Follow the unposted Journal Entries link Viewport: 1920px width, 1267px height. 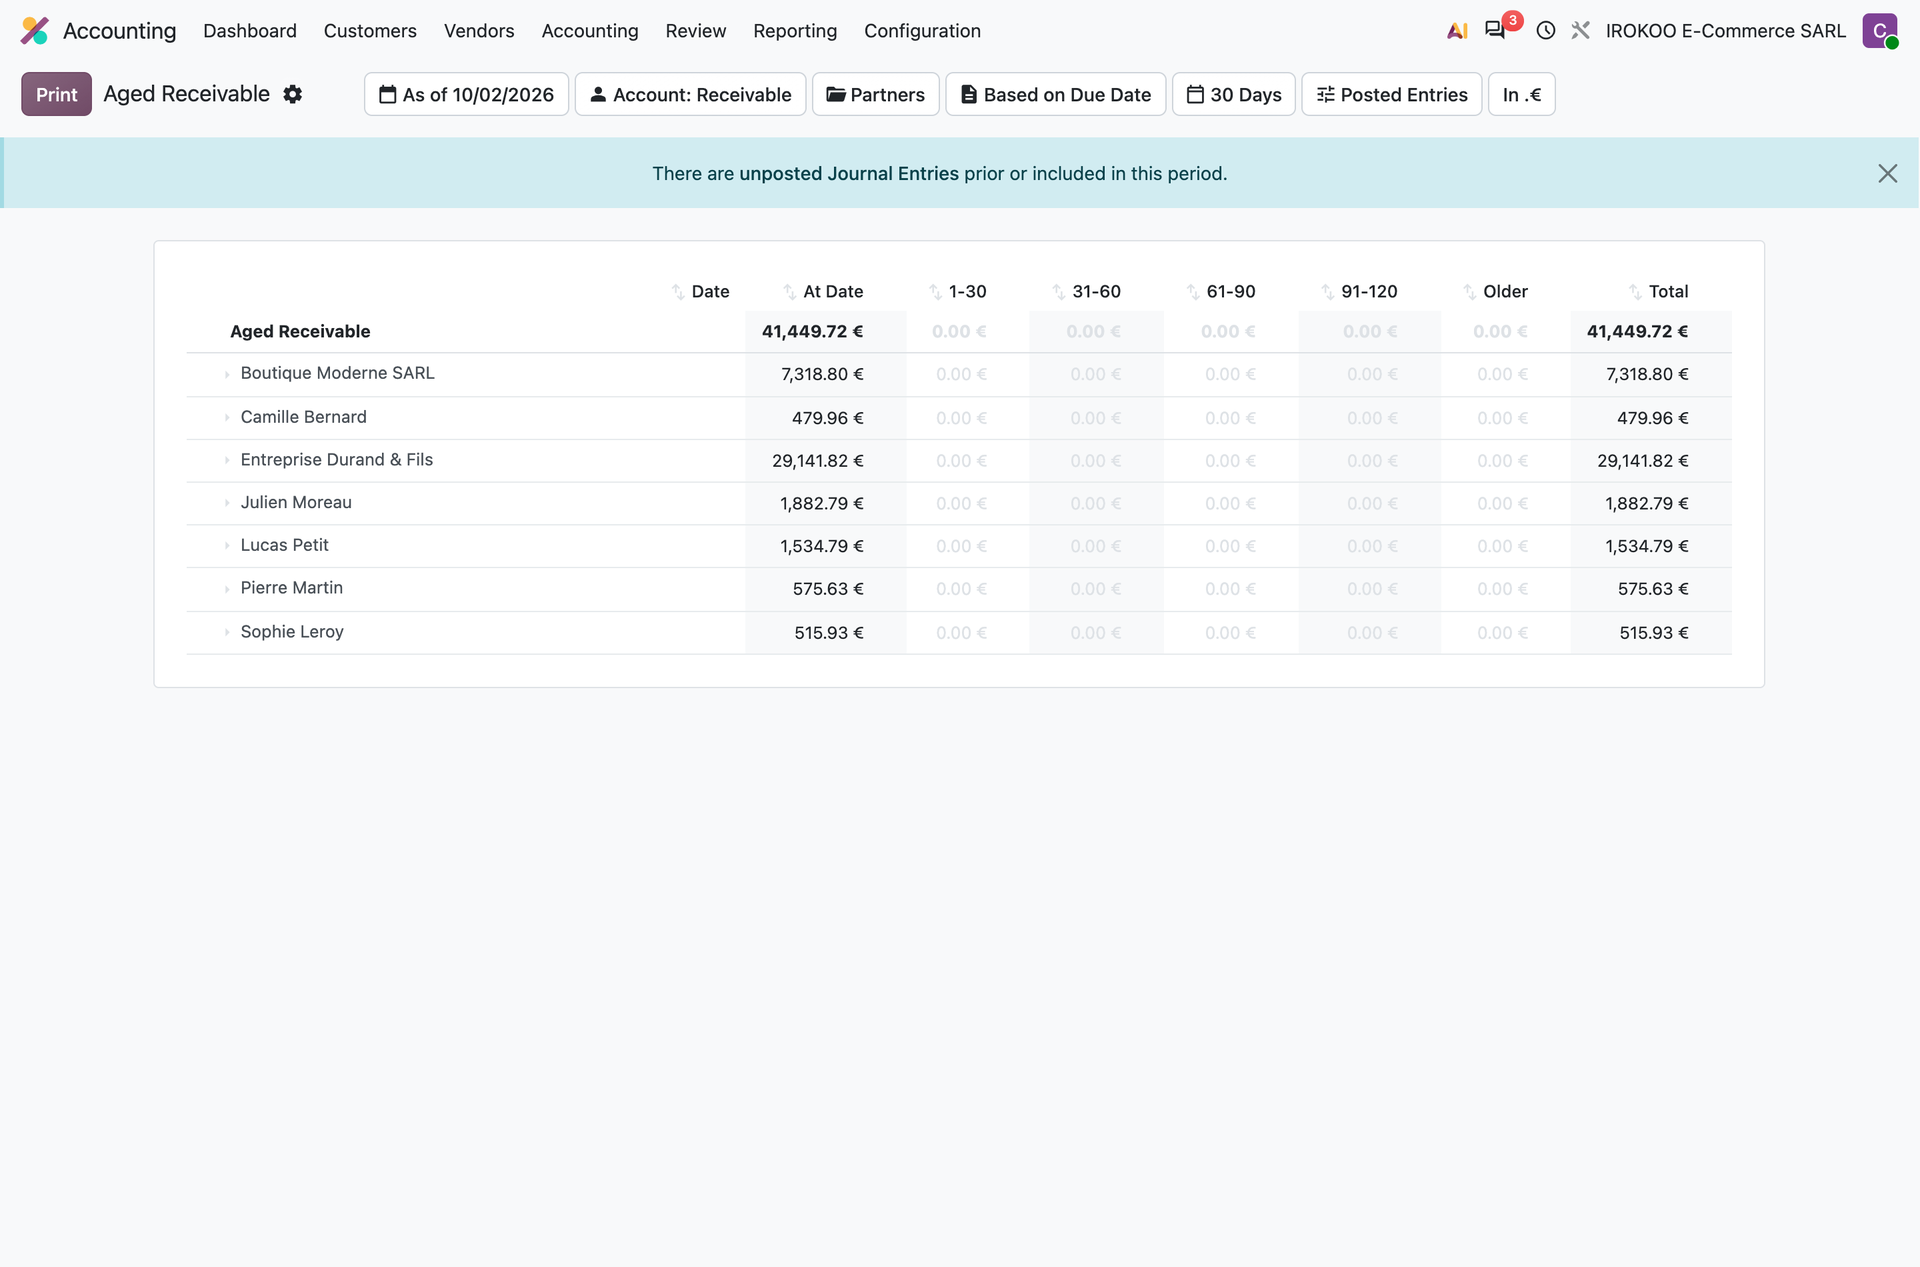[848, 173]
